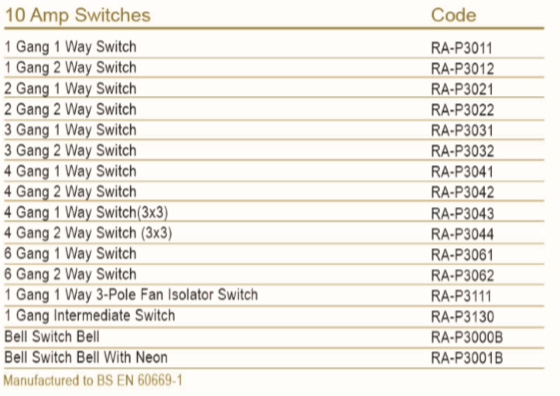
Task: Select the "1 Gang 1 Way Switch" row
Action: 274,47
